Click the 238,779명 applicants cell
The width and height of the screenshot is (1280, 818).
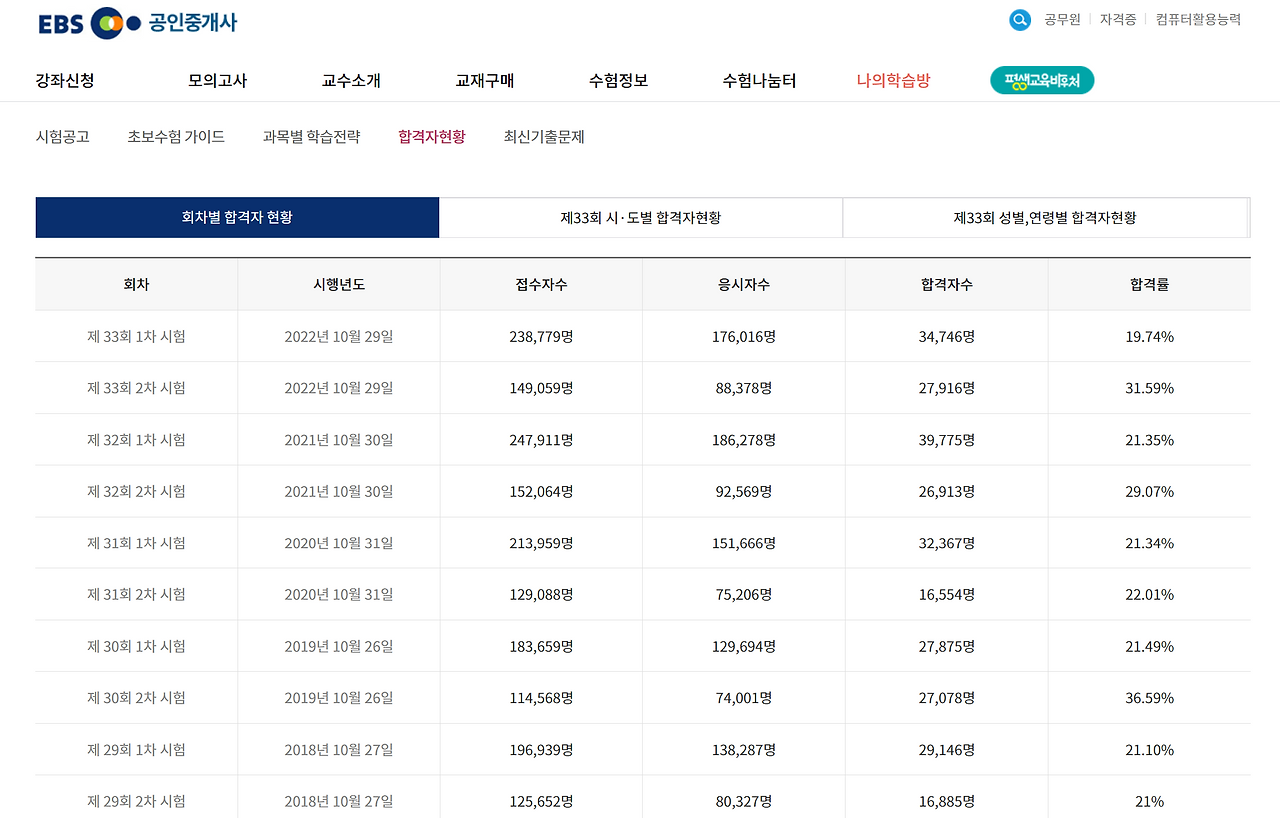[x=541, y=337]
